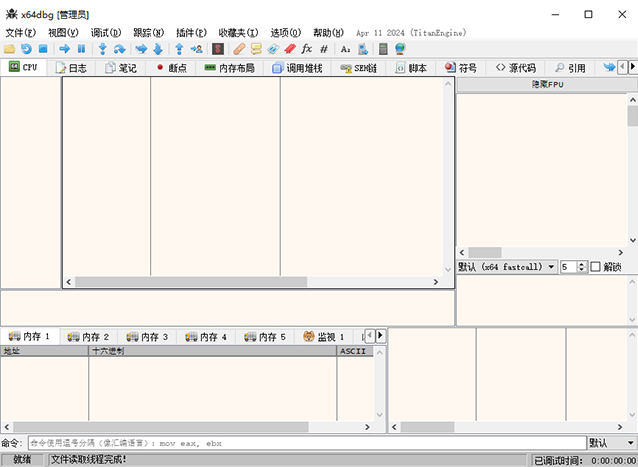
Task: Show Labels using the tag icon
Action: click(x=273, y=49)
